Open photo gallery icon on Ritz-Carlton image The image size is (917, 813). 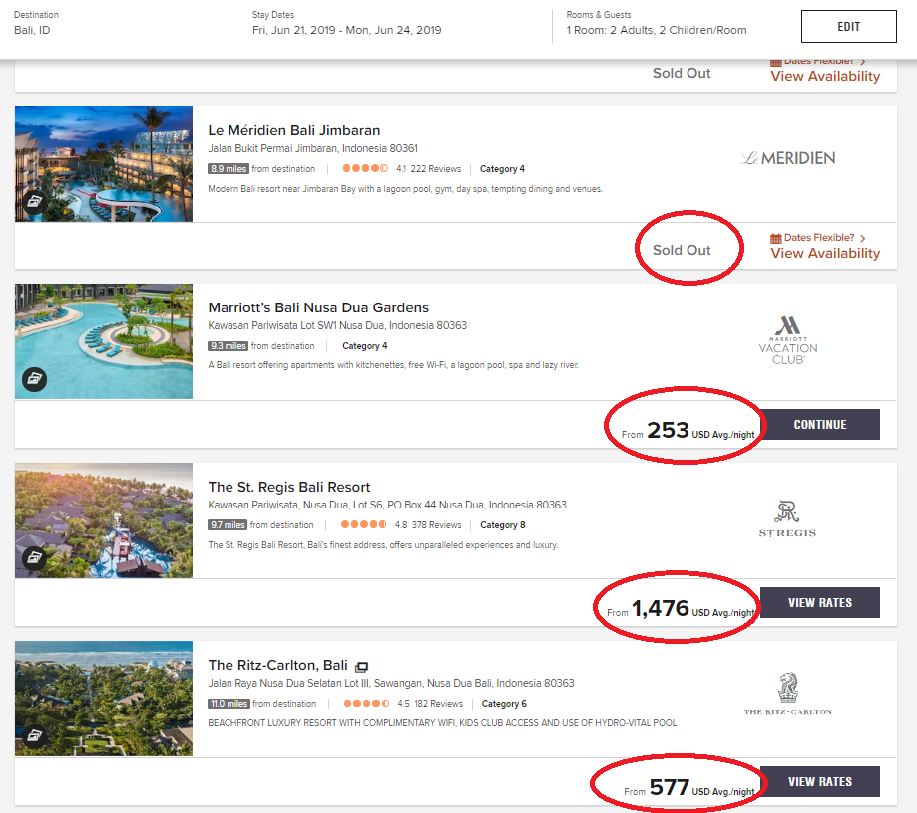35,735
